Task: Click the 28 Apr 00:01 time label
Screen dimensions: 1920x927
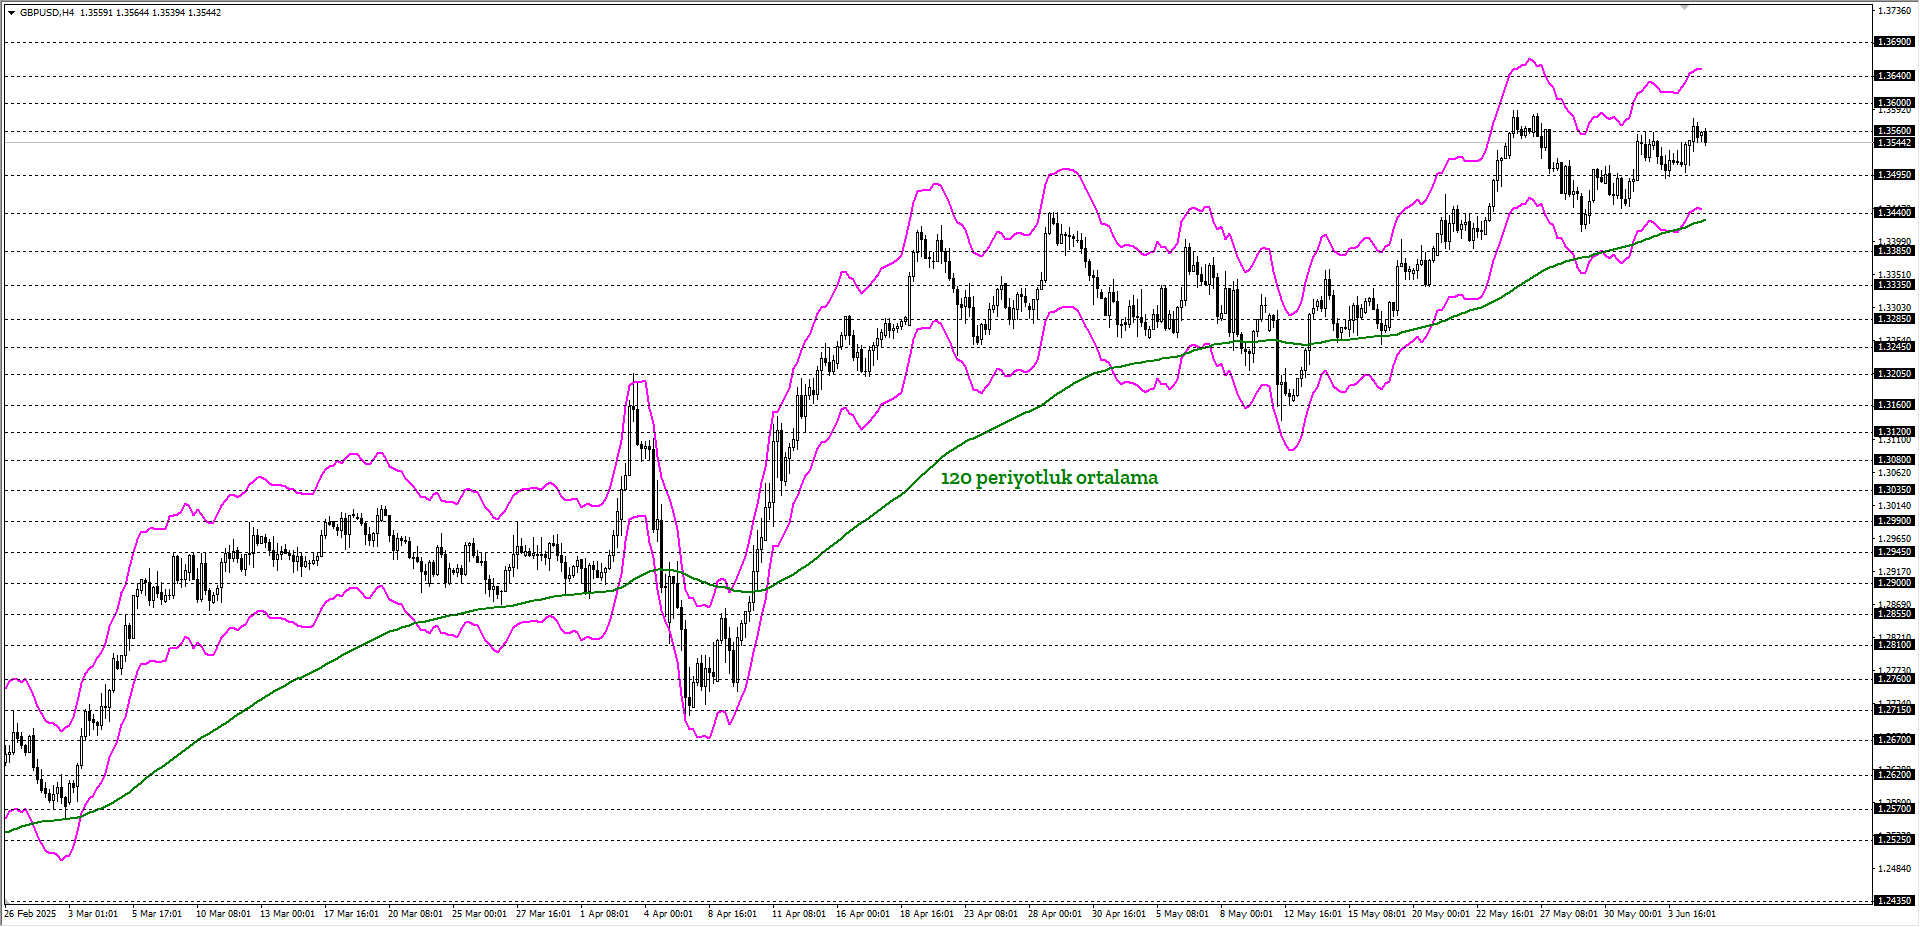Action: point(1055,914)
